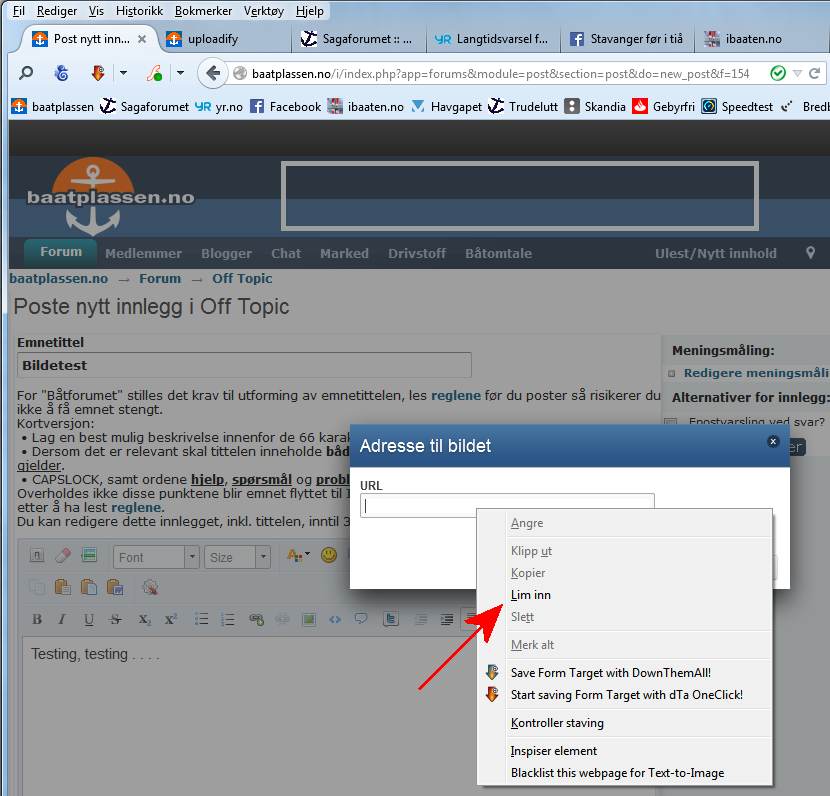This screenshot has width=830, height=796.
Task: Reload the page with refresh icon
Action: (815, 73)
